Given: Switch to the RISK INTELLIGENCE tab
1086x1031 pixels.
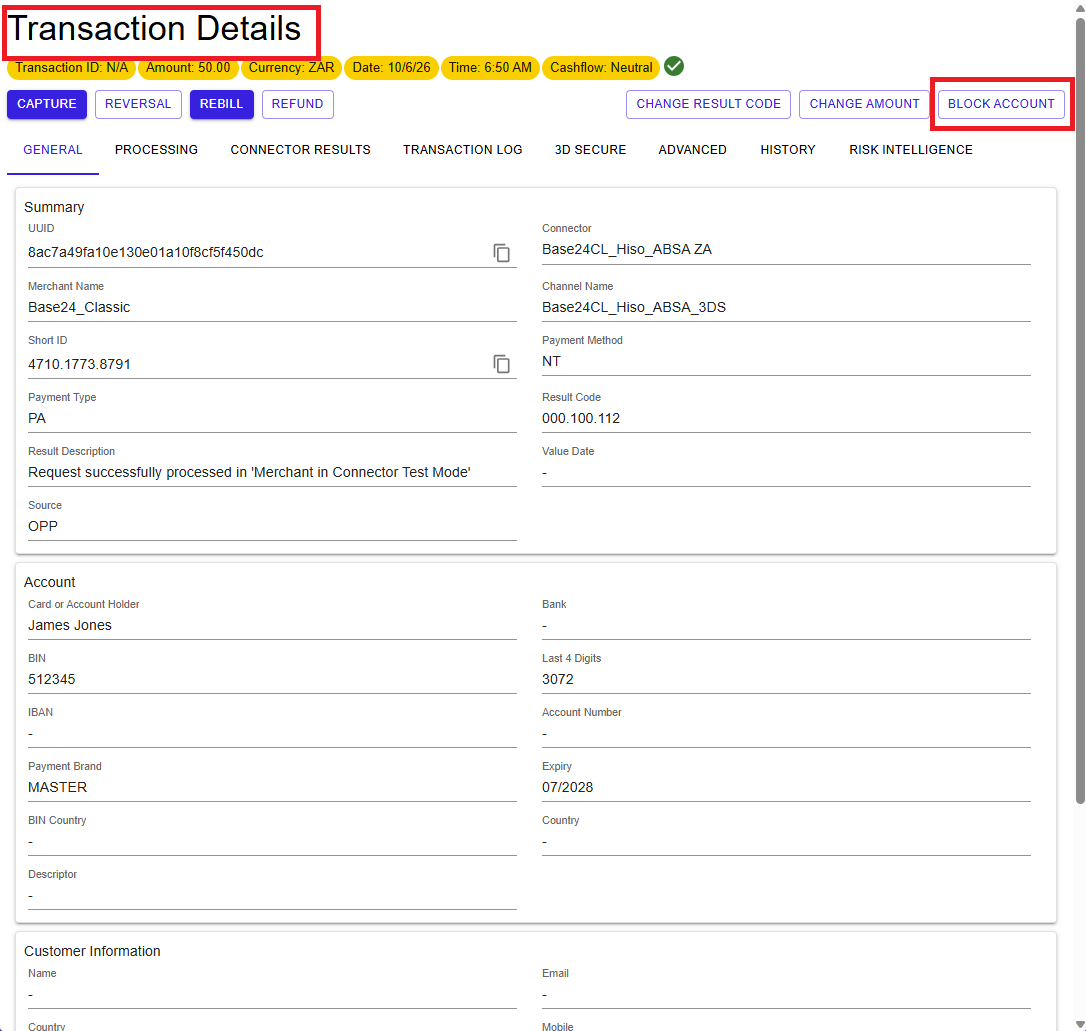Looking at the screenshot, I should [x=911, y=150].
